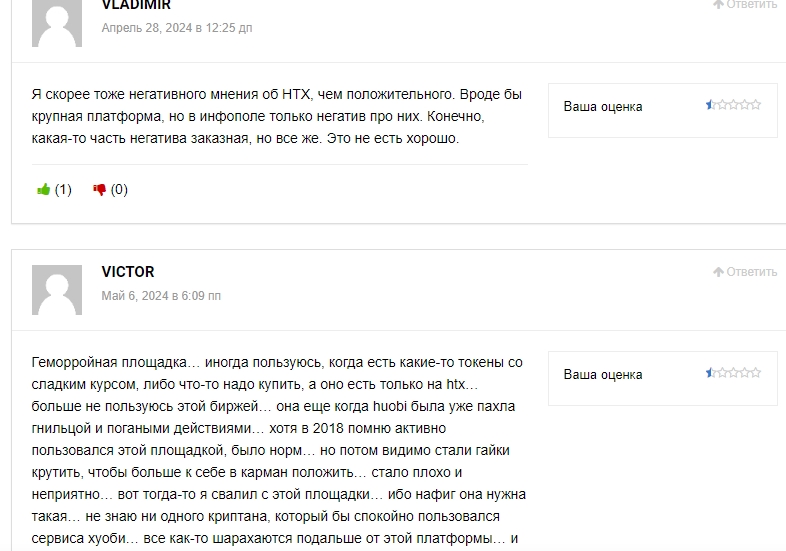Click the date Апрель 28, 2024 в 12:25 дп
This screenshot has height=551, width=786.
pyautogui.click(x=177, y=28)
